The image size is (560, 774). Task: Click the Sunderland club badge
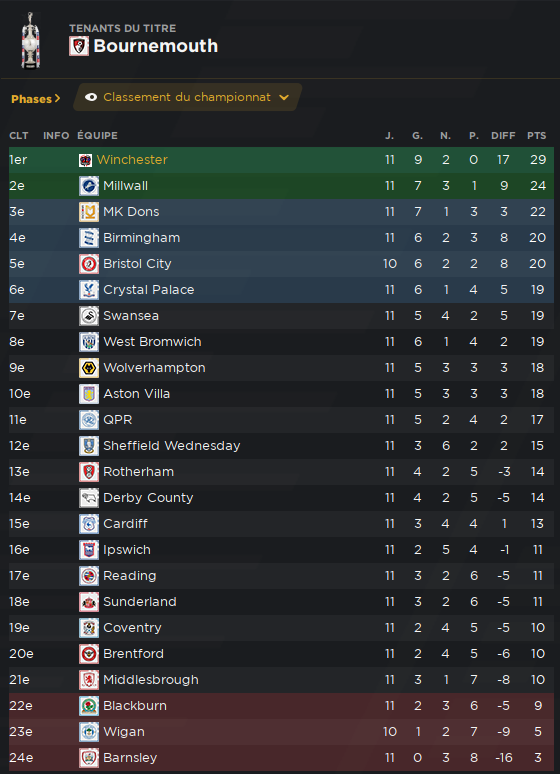[89, 602]
